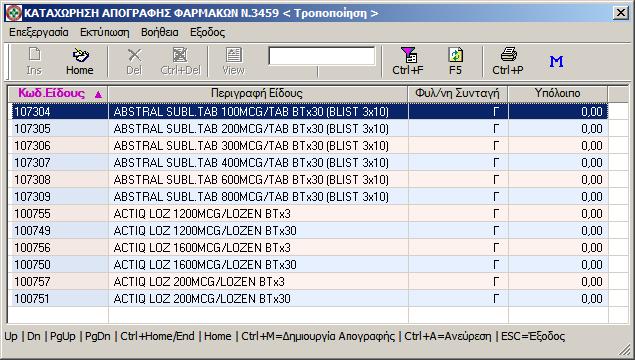Click the Υπόλοιπο column header

(558, 94)
